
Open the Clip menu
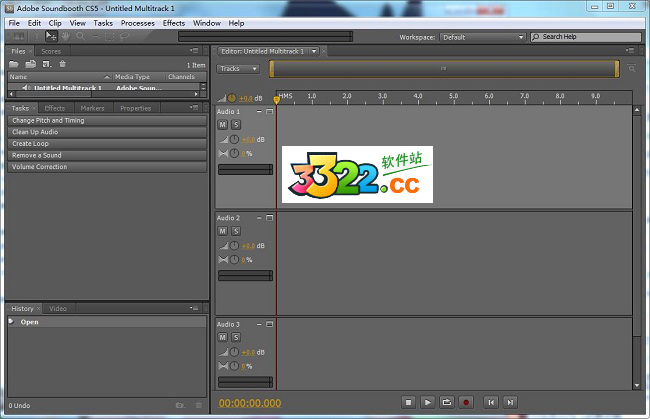[55, 23]
